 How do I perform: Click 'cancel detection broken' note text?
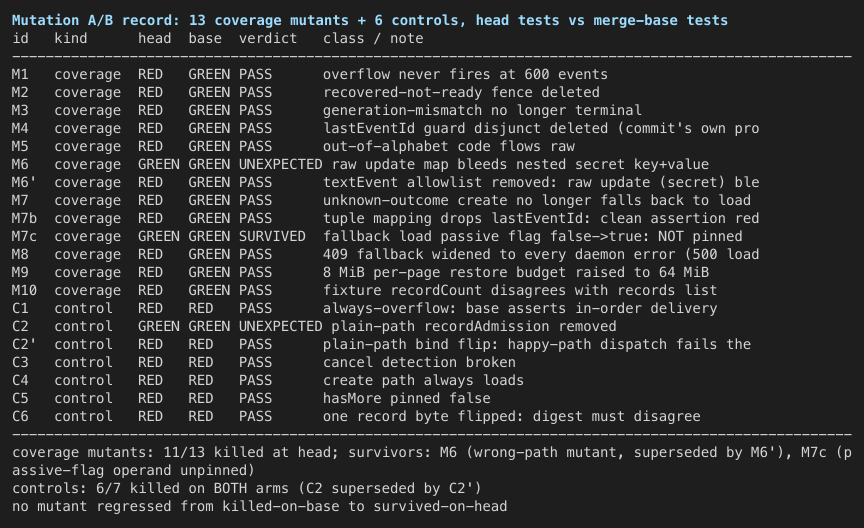(x=419, y=362)
